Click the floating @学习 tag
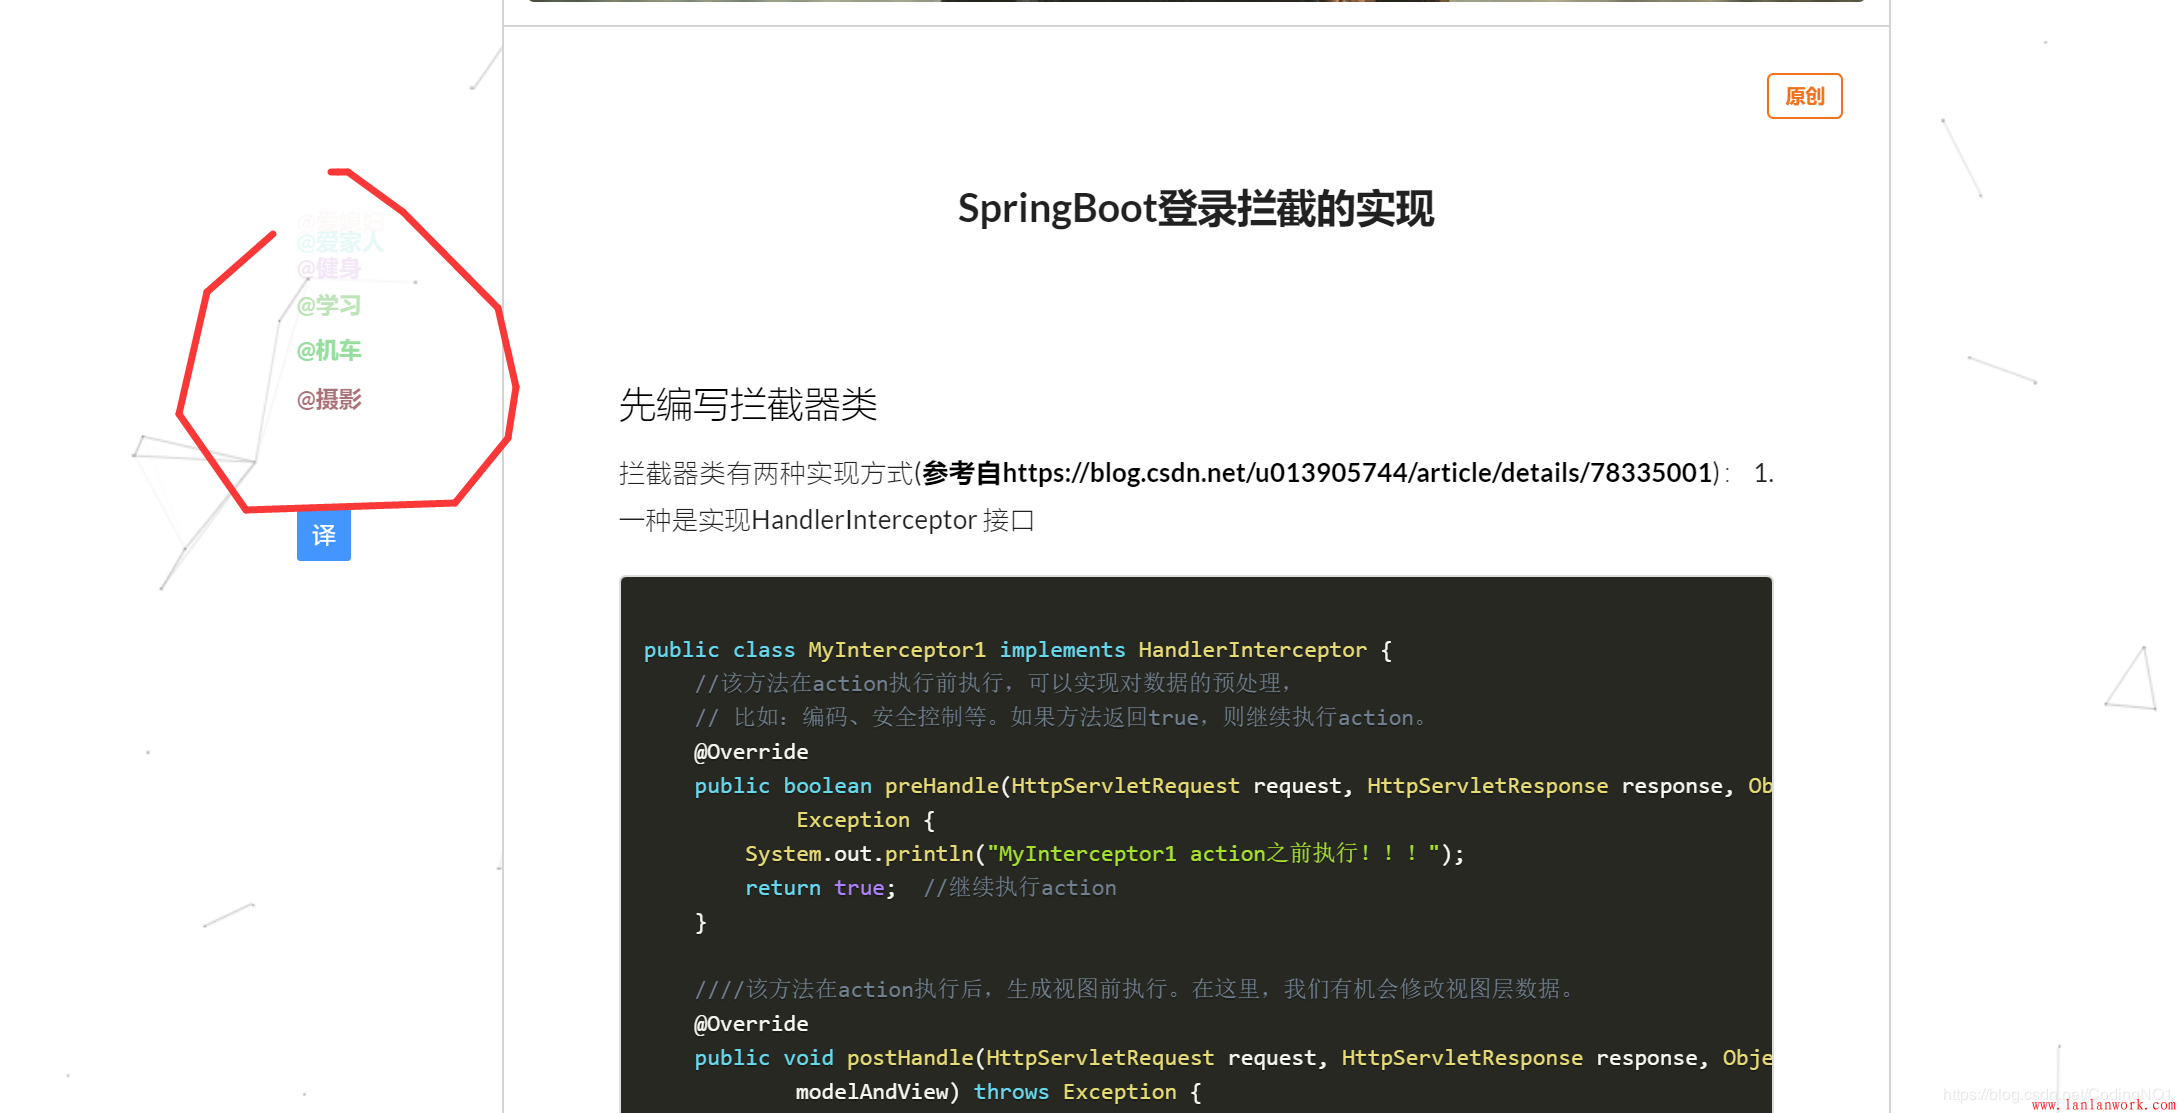This screenshot has width=2179, height=1113. [329, 305]
